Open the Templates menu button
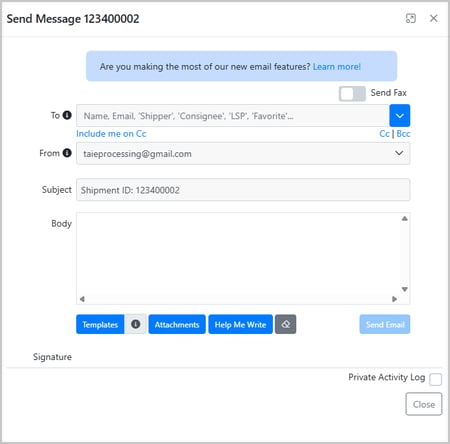450x444 pixels. [100, 324]
